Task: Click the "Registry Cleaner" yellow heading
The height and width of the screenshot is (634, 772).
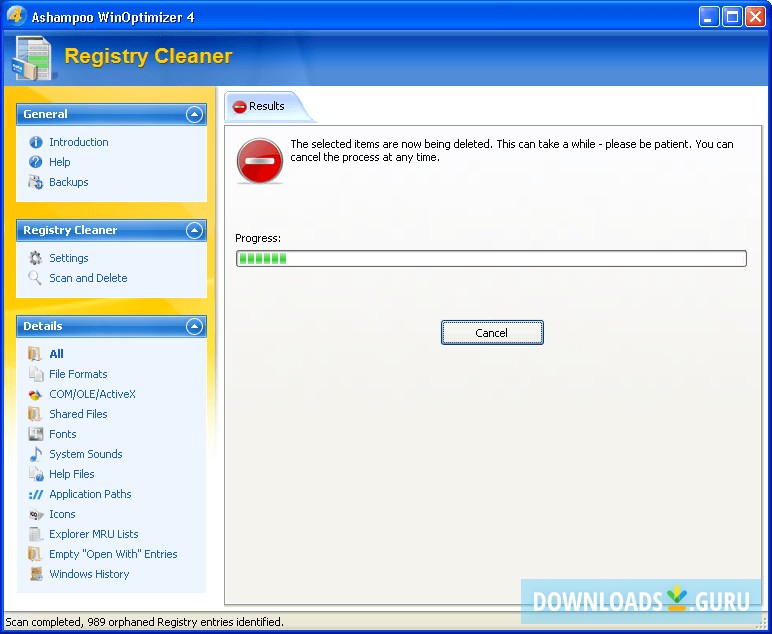Action: tap(148, 57)
